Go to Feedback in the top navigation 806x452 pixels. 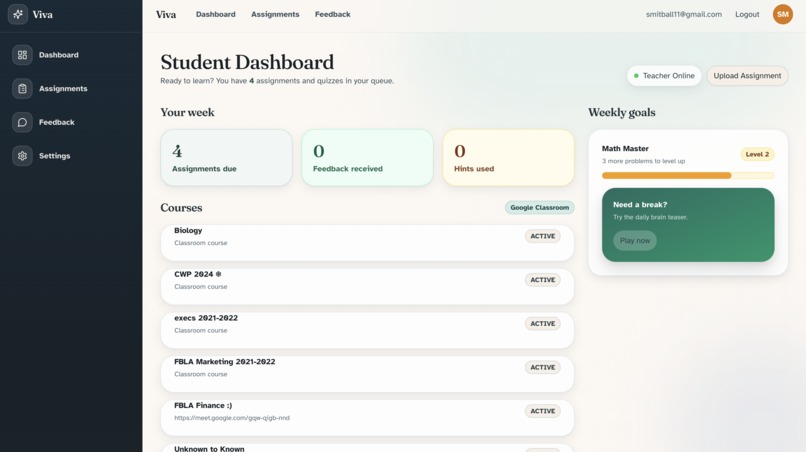pos(333,14)
